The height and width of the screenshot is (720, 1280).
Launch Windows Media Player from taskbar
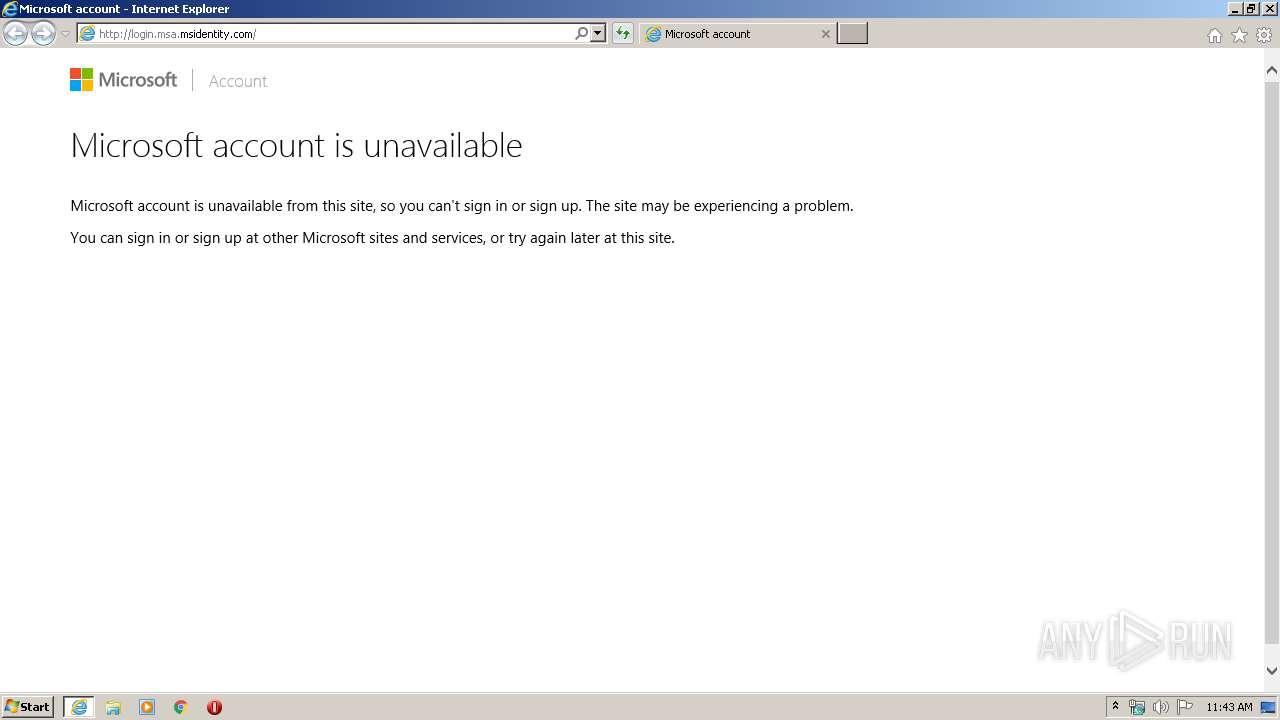(x=147, y=707)
